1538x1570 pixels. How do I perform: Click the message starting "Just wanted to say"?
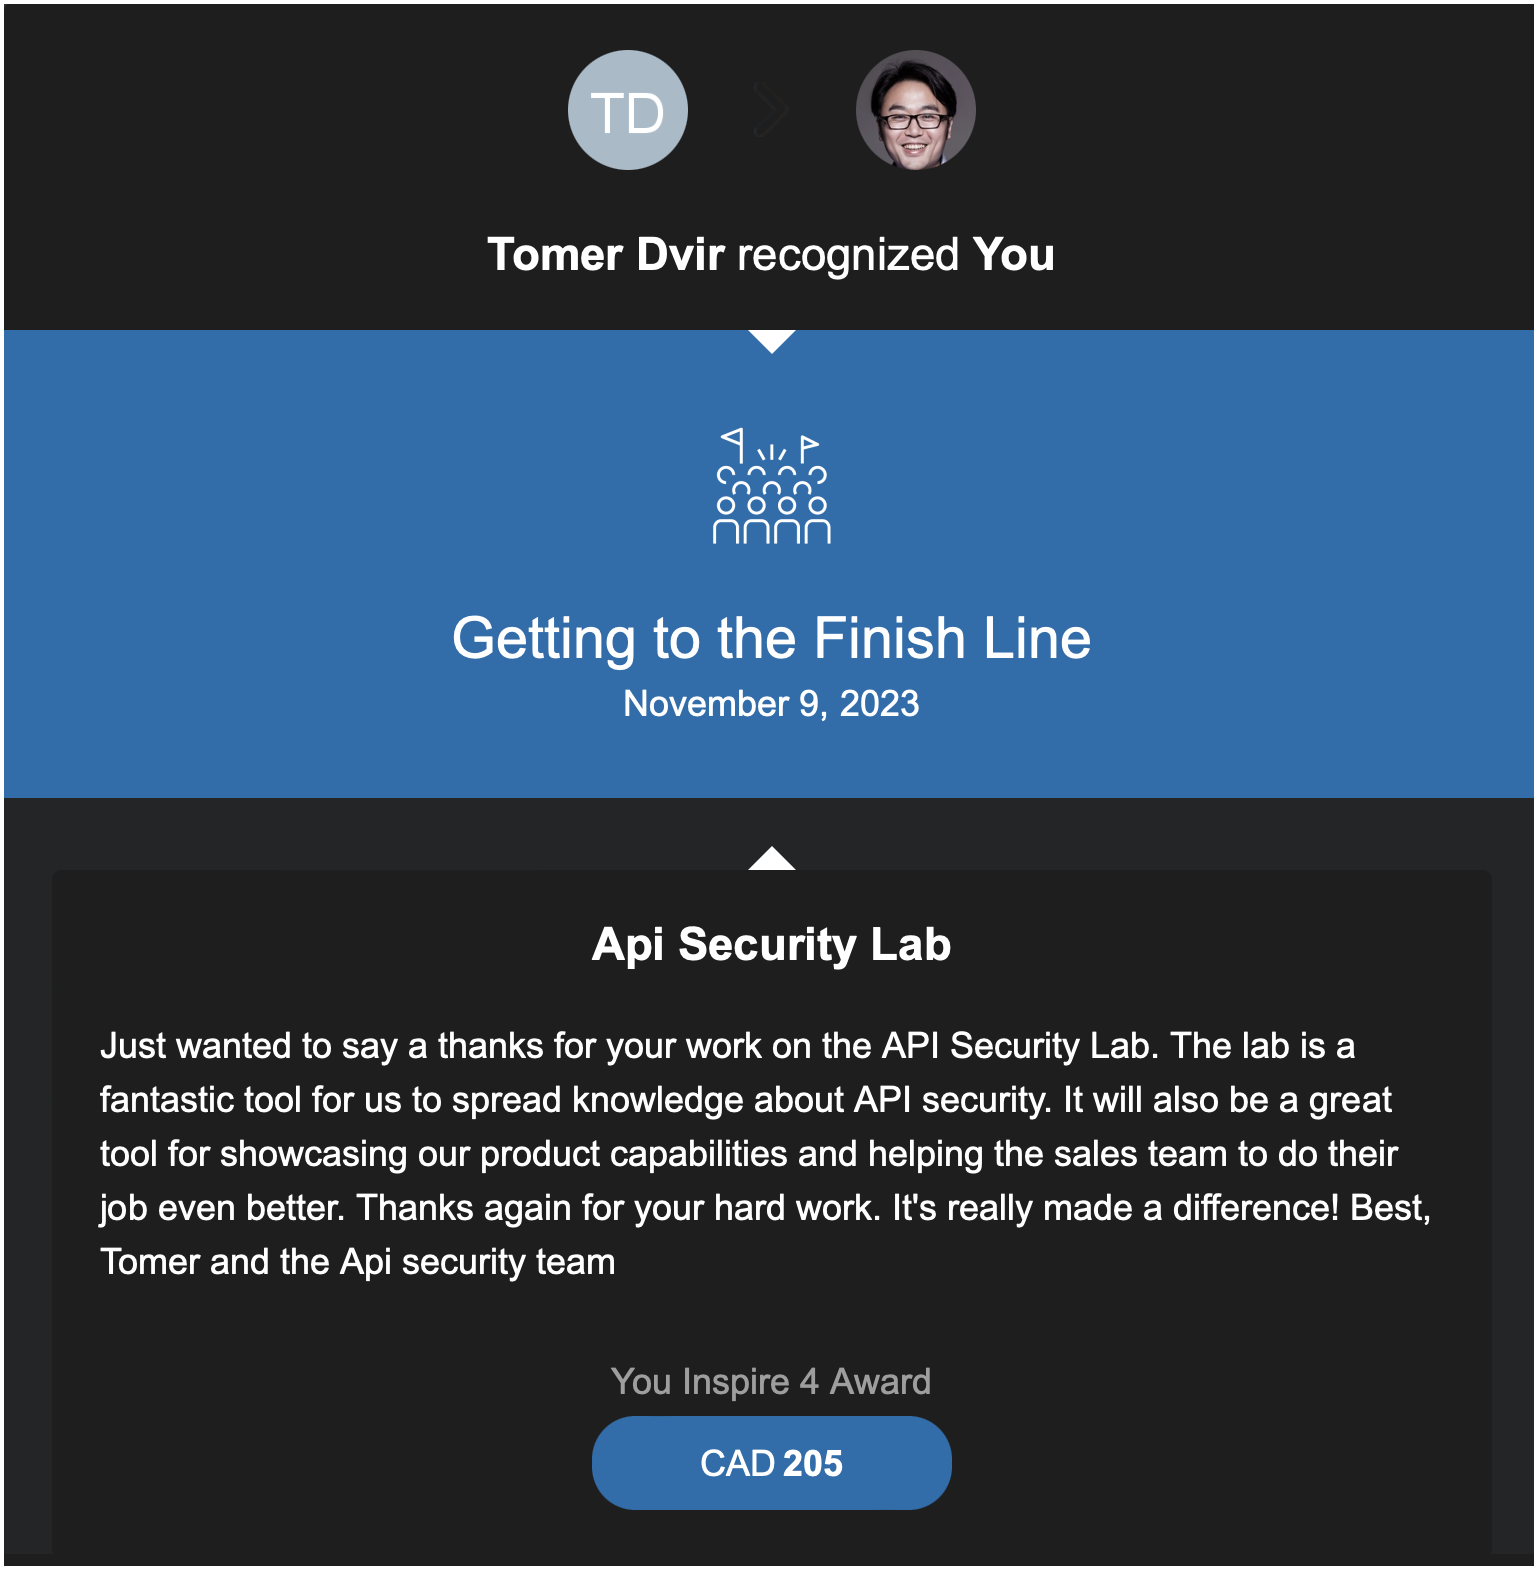pos(727,1046)
